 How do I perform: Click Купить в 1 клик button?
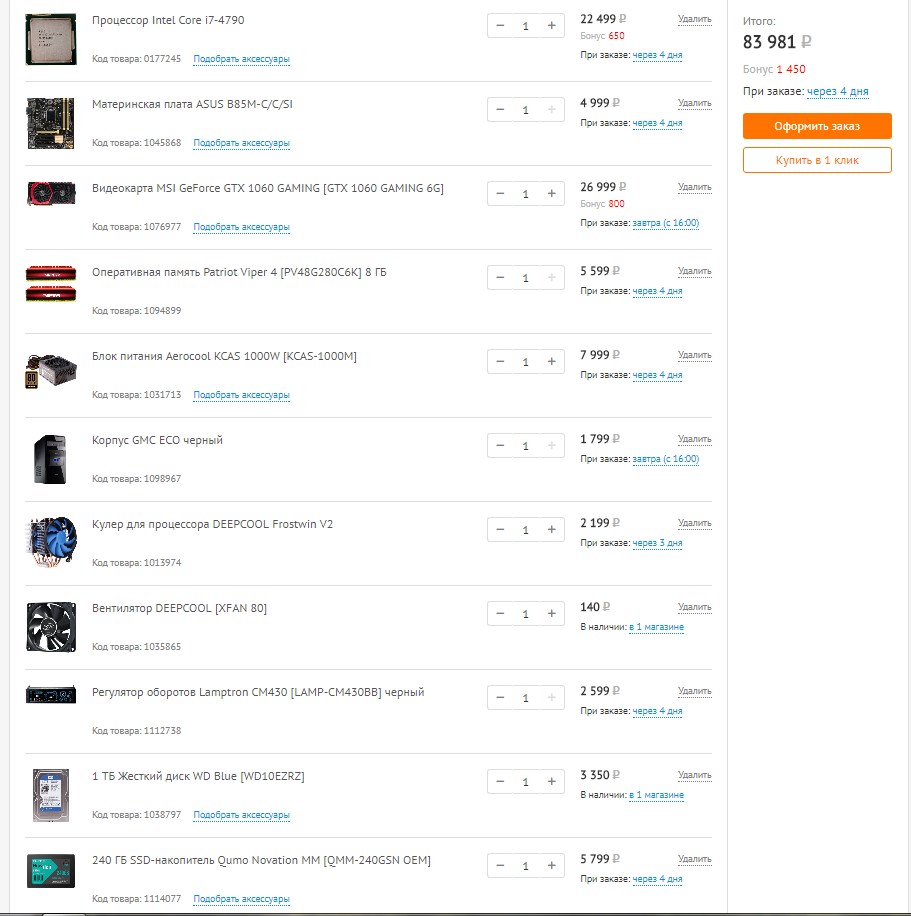pos(817,160)
